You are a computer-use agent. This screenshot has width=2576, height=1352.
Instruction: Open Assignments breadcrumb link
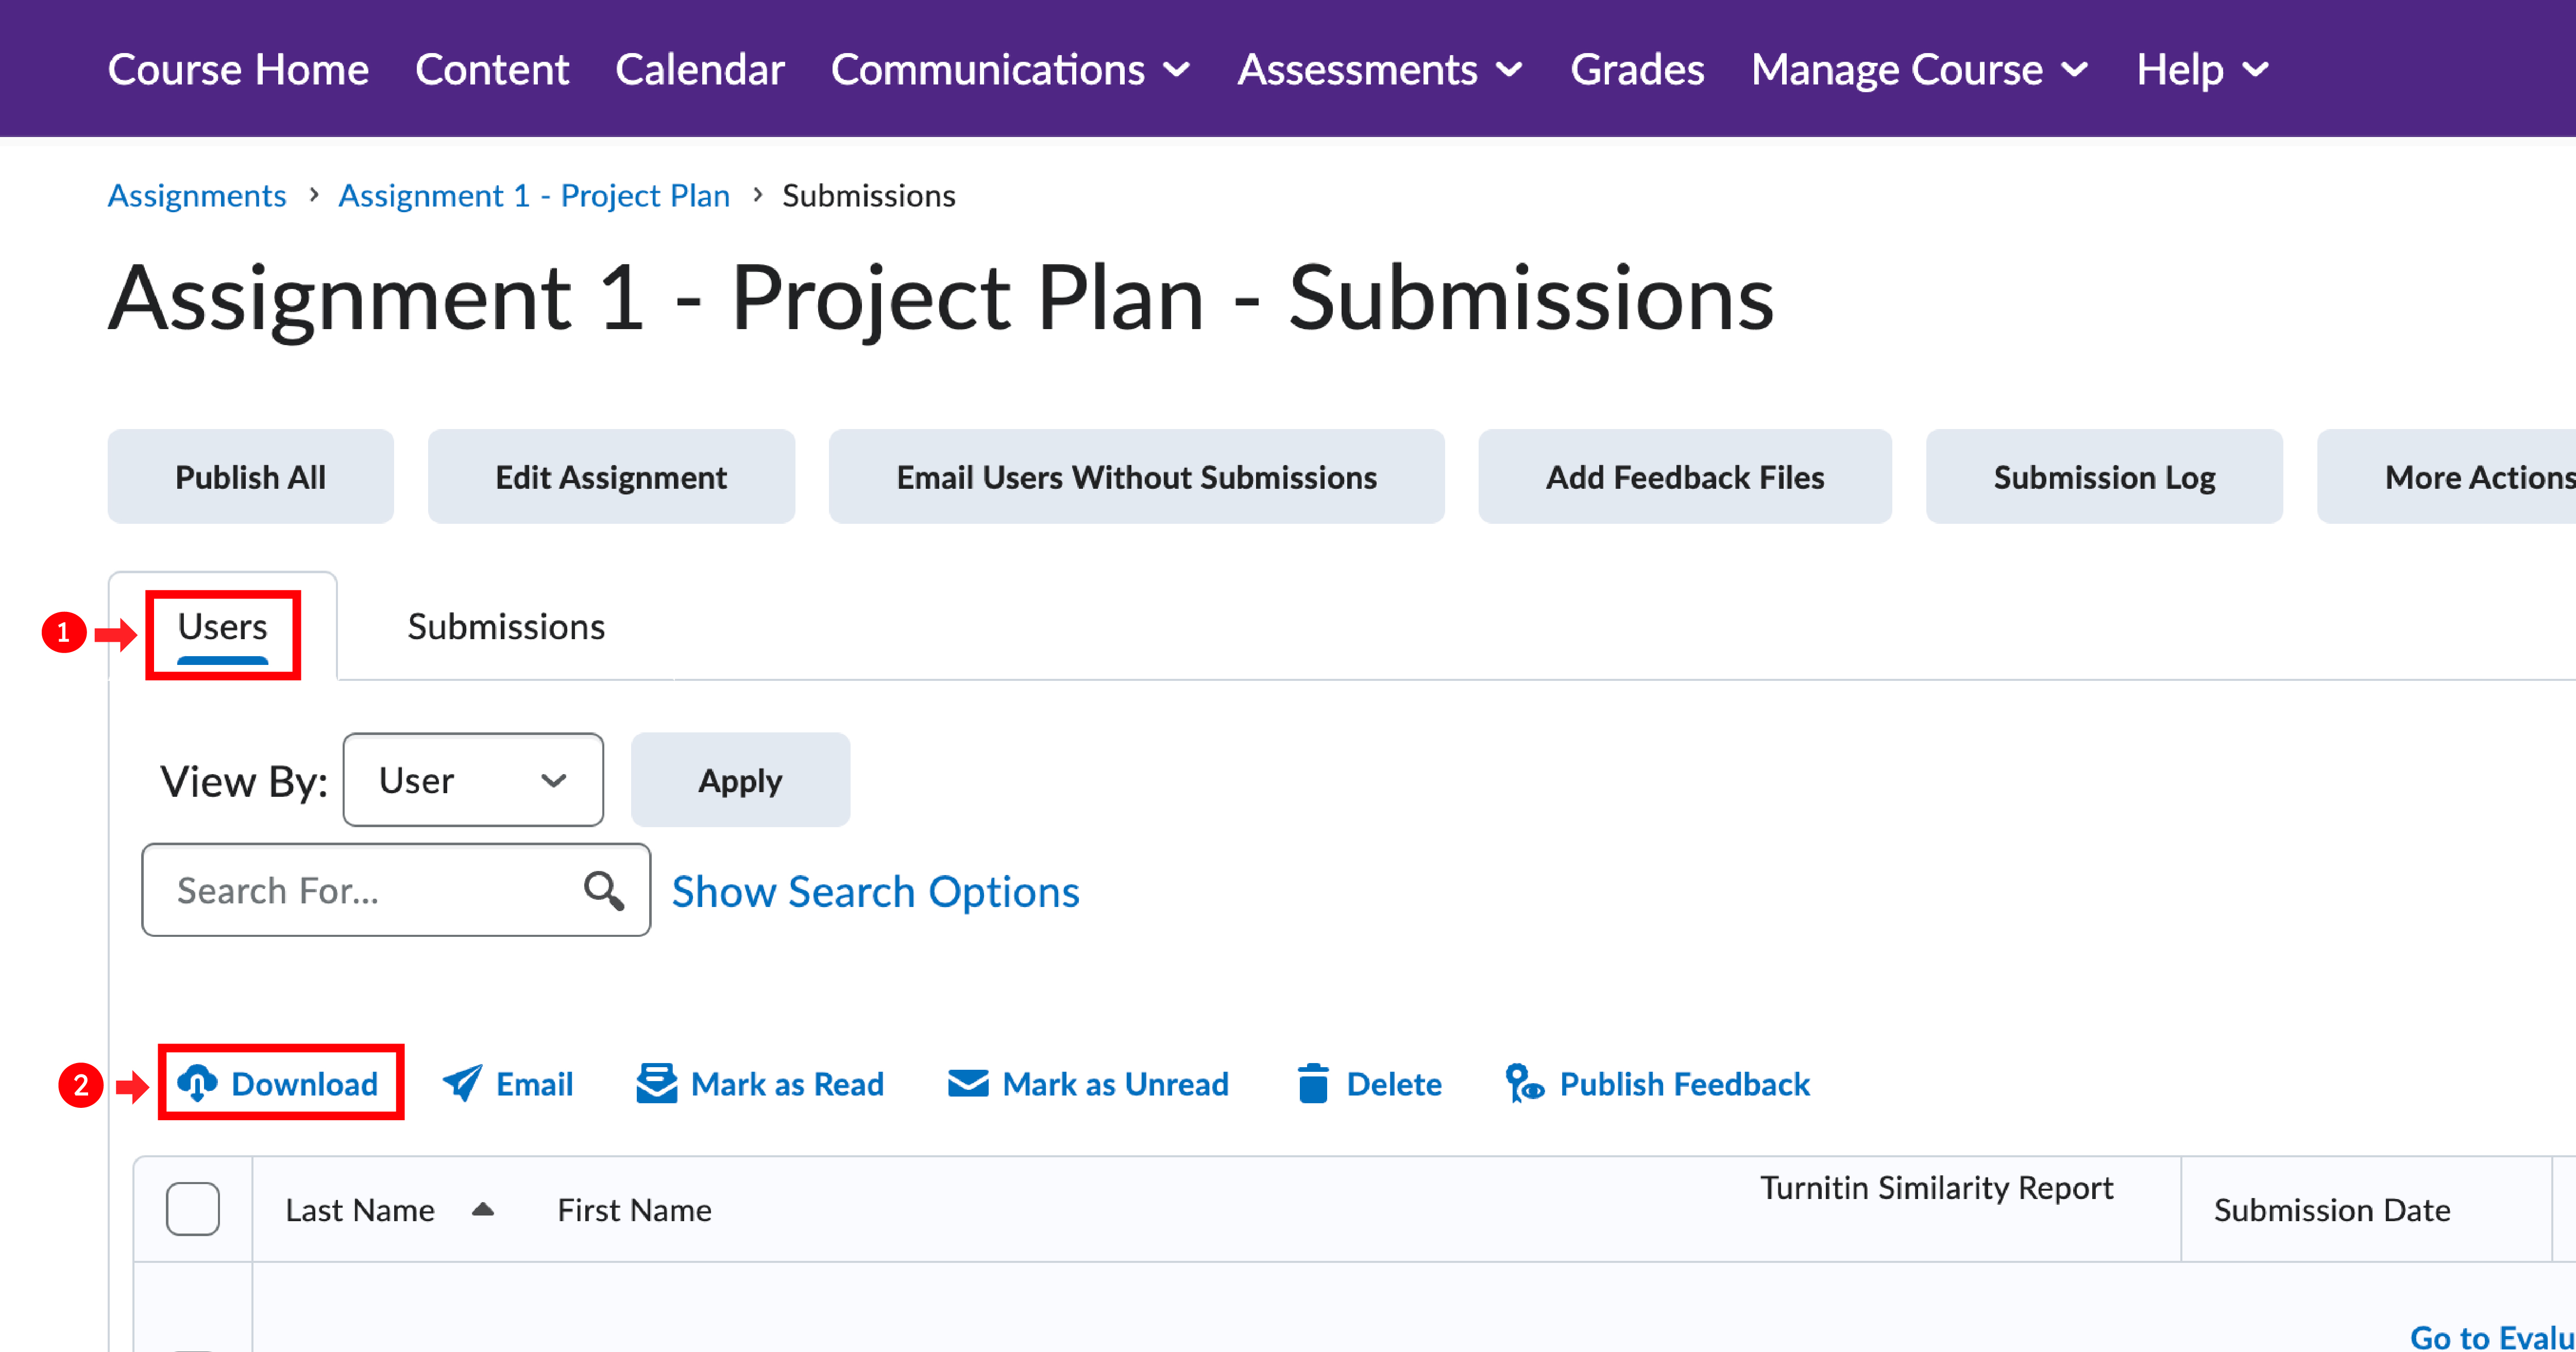[197, 195]
